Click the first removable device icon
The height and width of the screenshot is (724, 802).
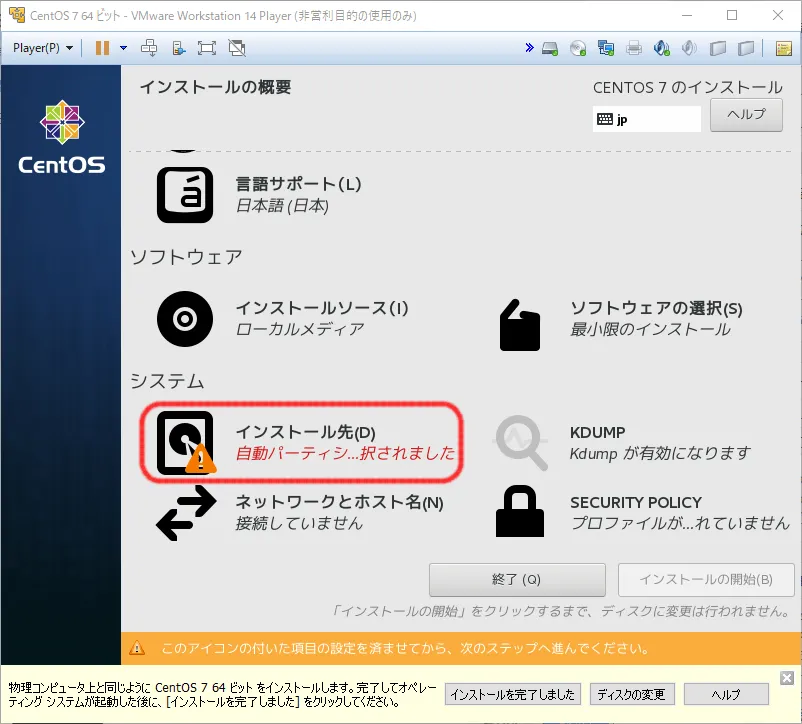tap(718, 49)
